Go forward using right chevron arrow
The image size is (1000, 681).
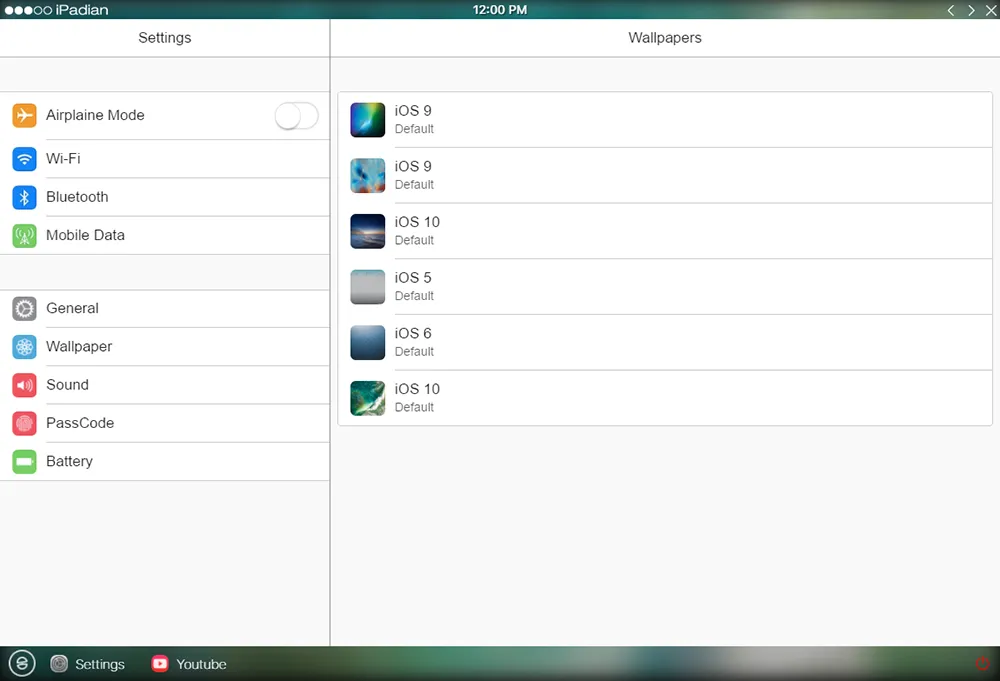tap(971, 10)
